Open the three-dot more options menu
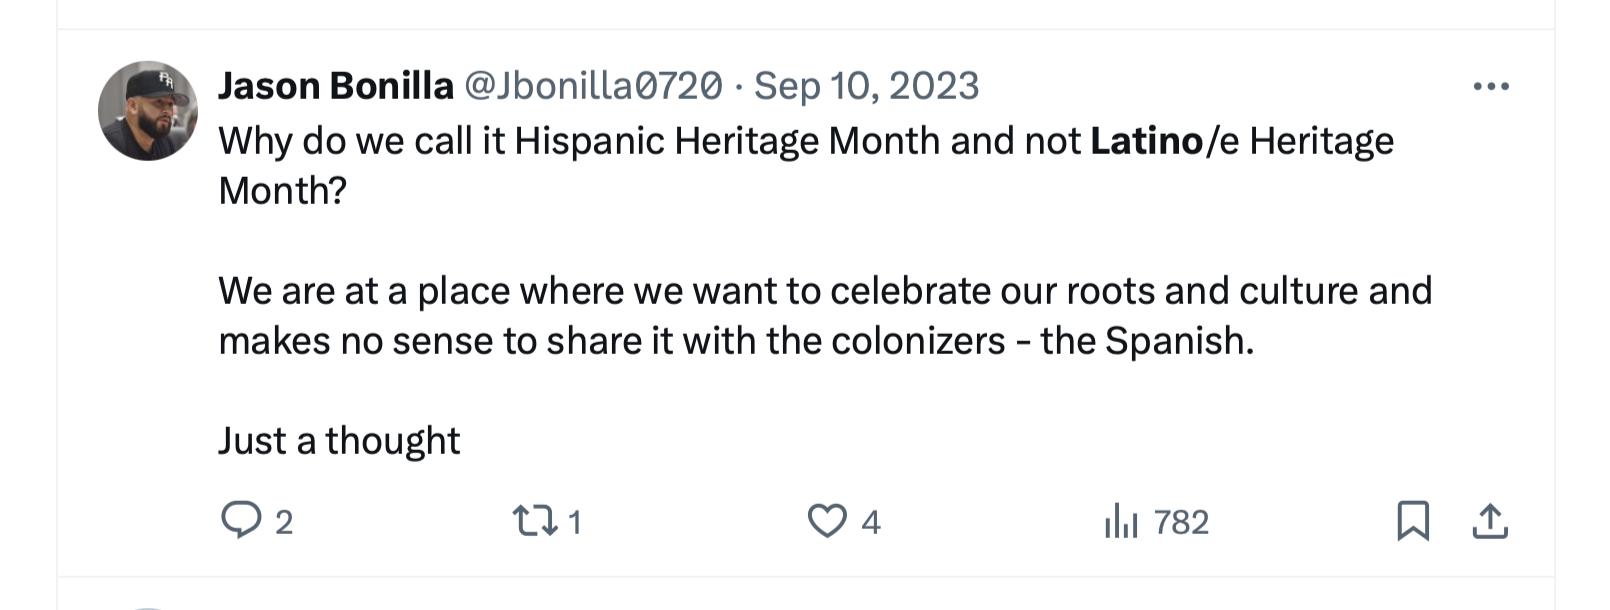 tap(1490, 87)
